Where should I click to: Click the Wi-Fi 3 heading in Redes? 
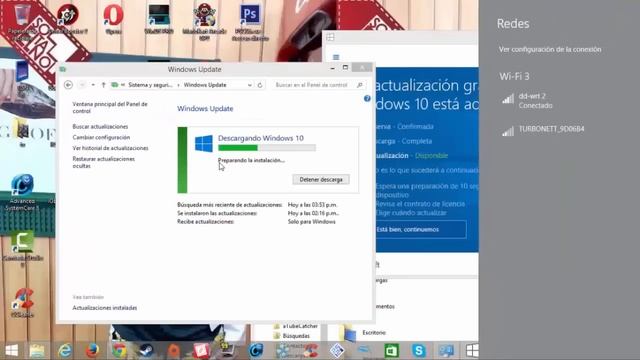(x=514, y=76)
